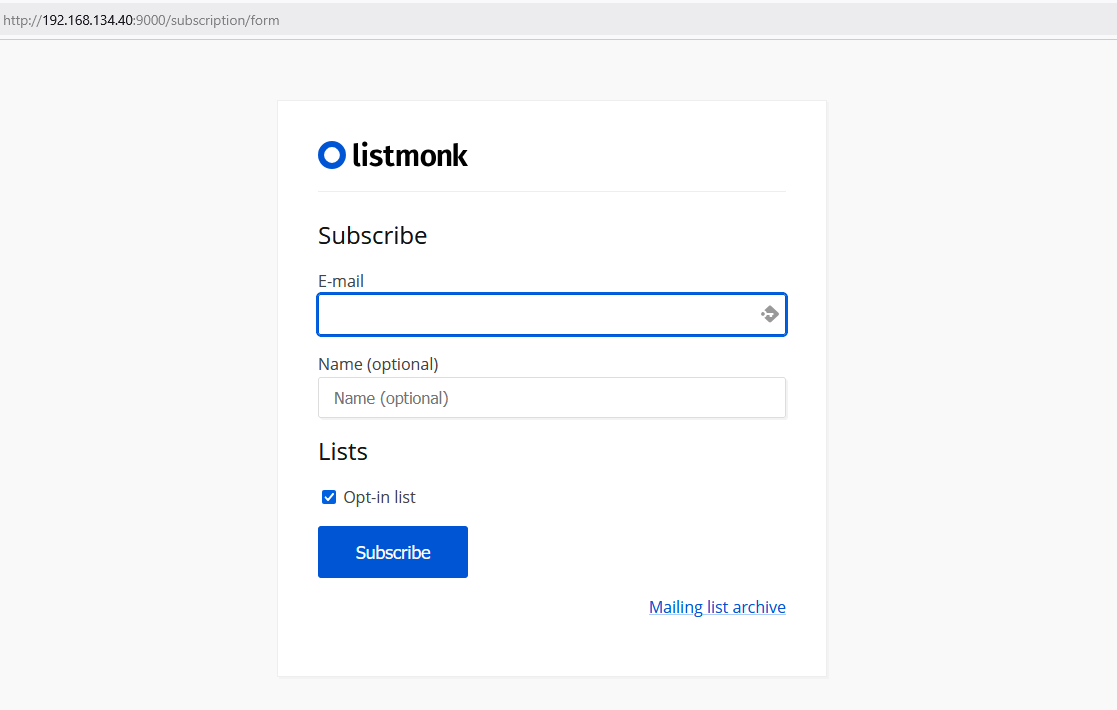1117x710 pixels.
Task: Click the listmonk circle logo icon
Action: coord(331,155)
